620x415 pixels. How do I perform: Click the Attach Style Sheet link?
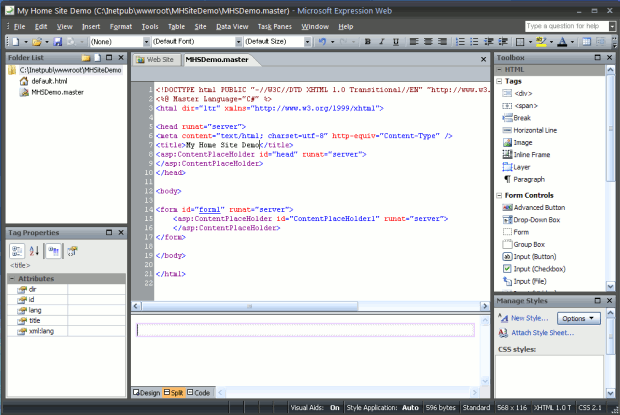coord(542,332)
